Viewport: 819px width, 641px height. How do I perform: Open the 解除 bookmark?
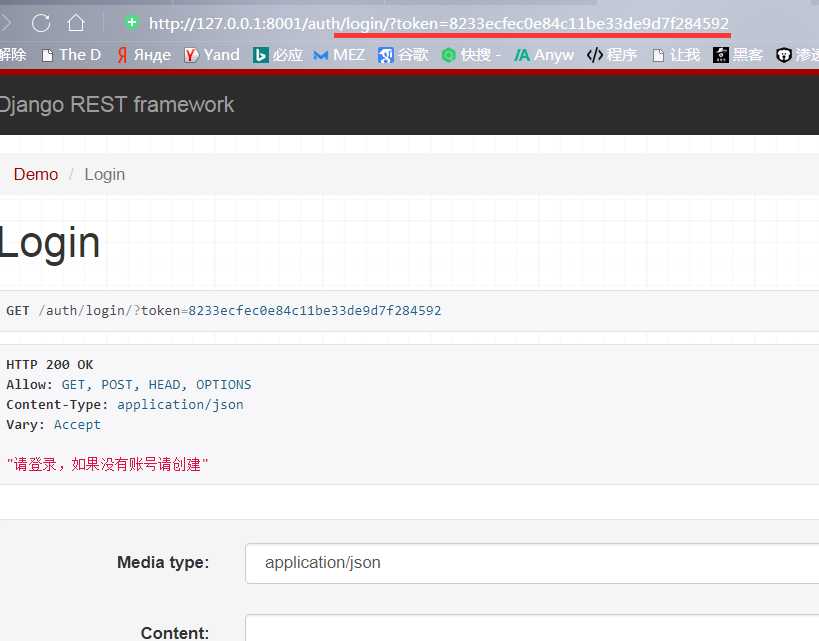tap(13, 55)
